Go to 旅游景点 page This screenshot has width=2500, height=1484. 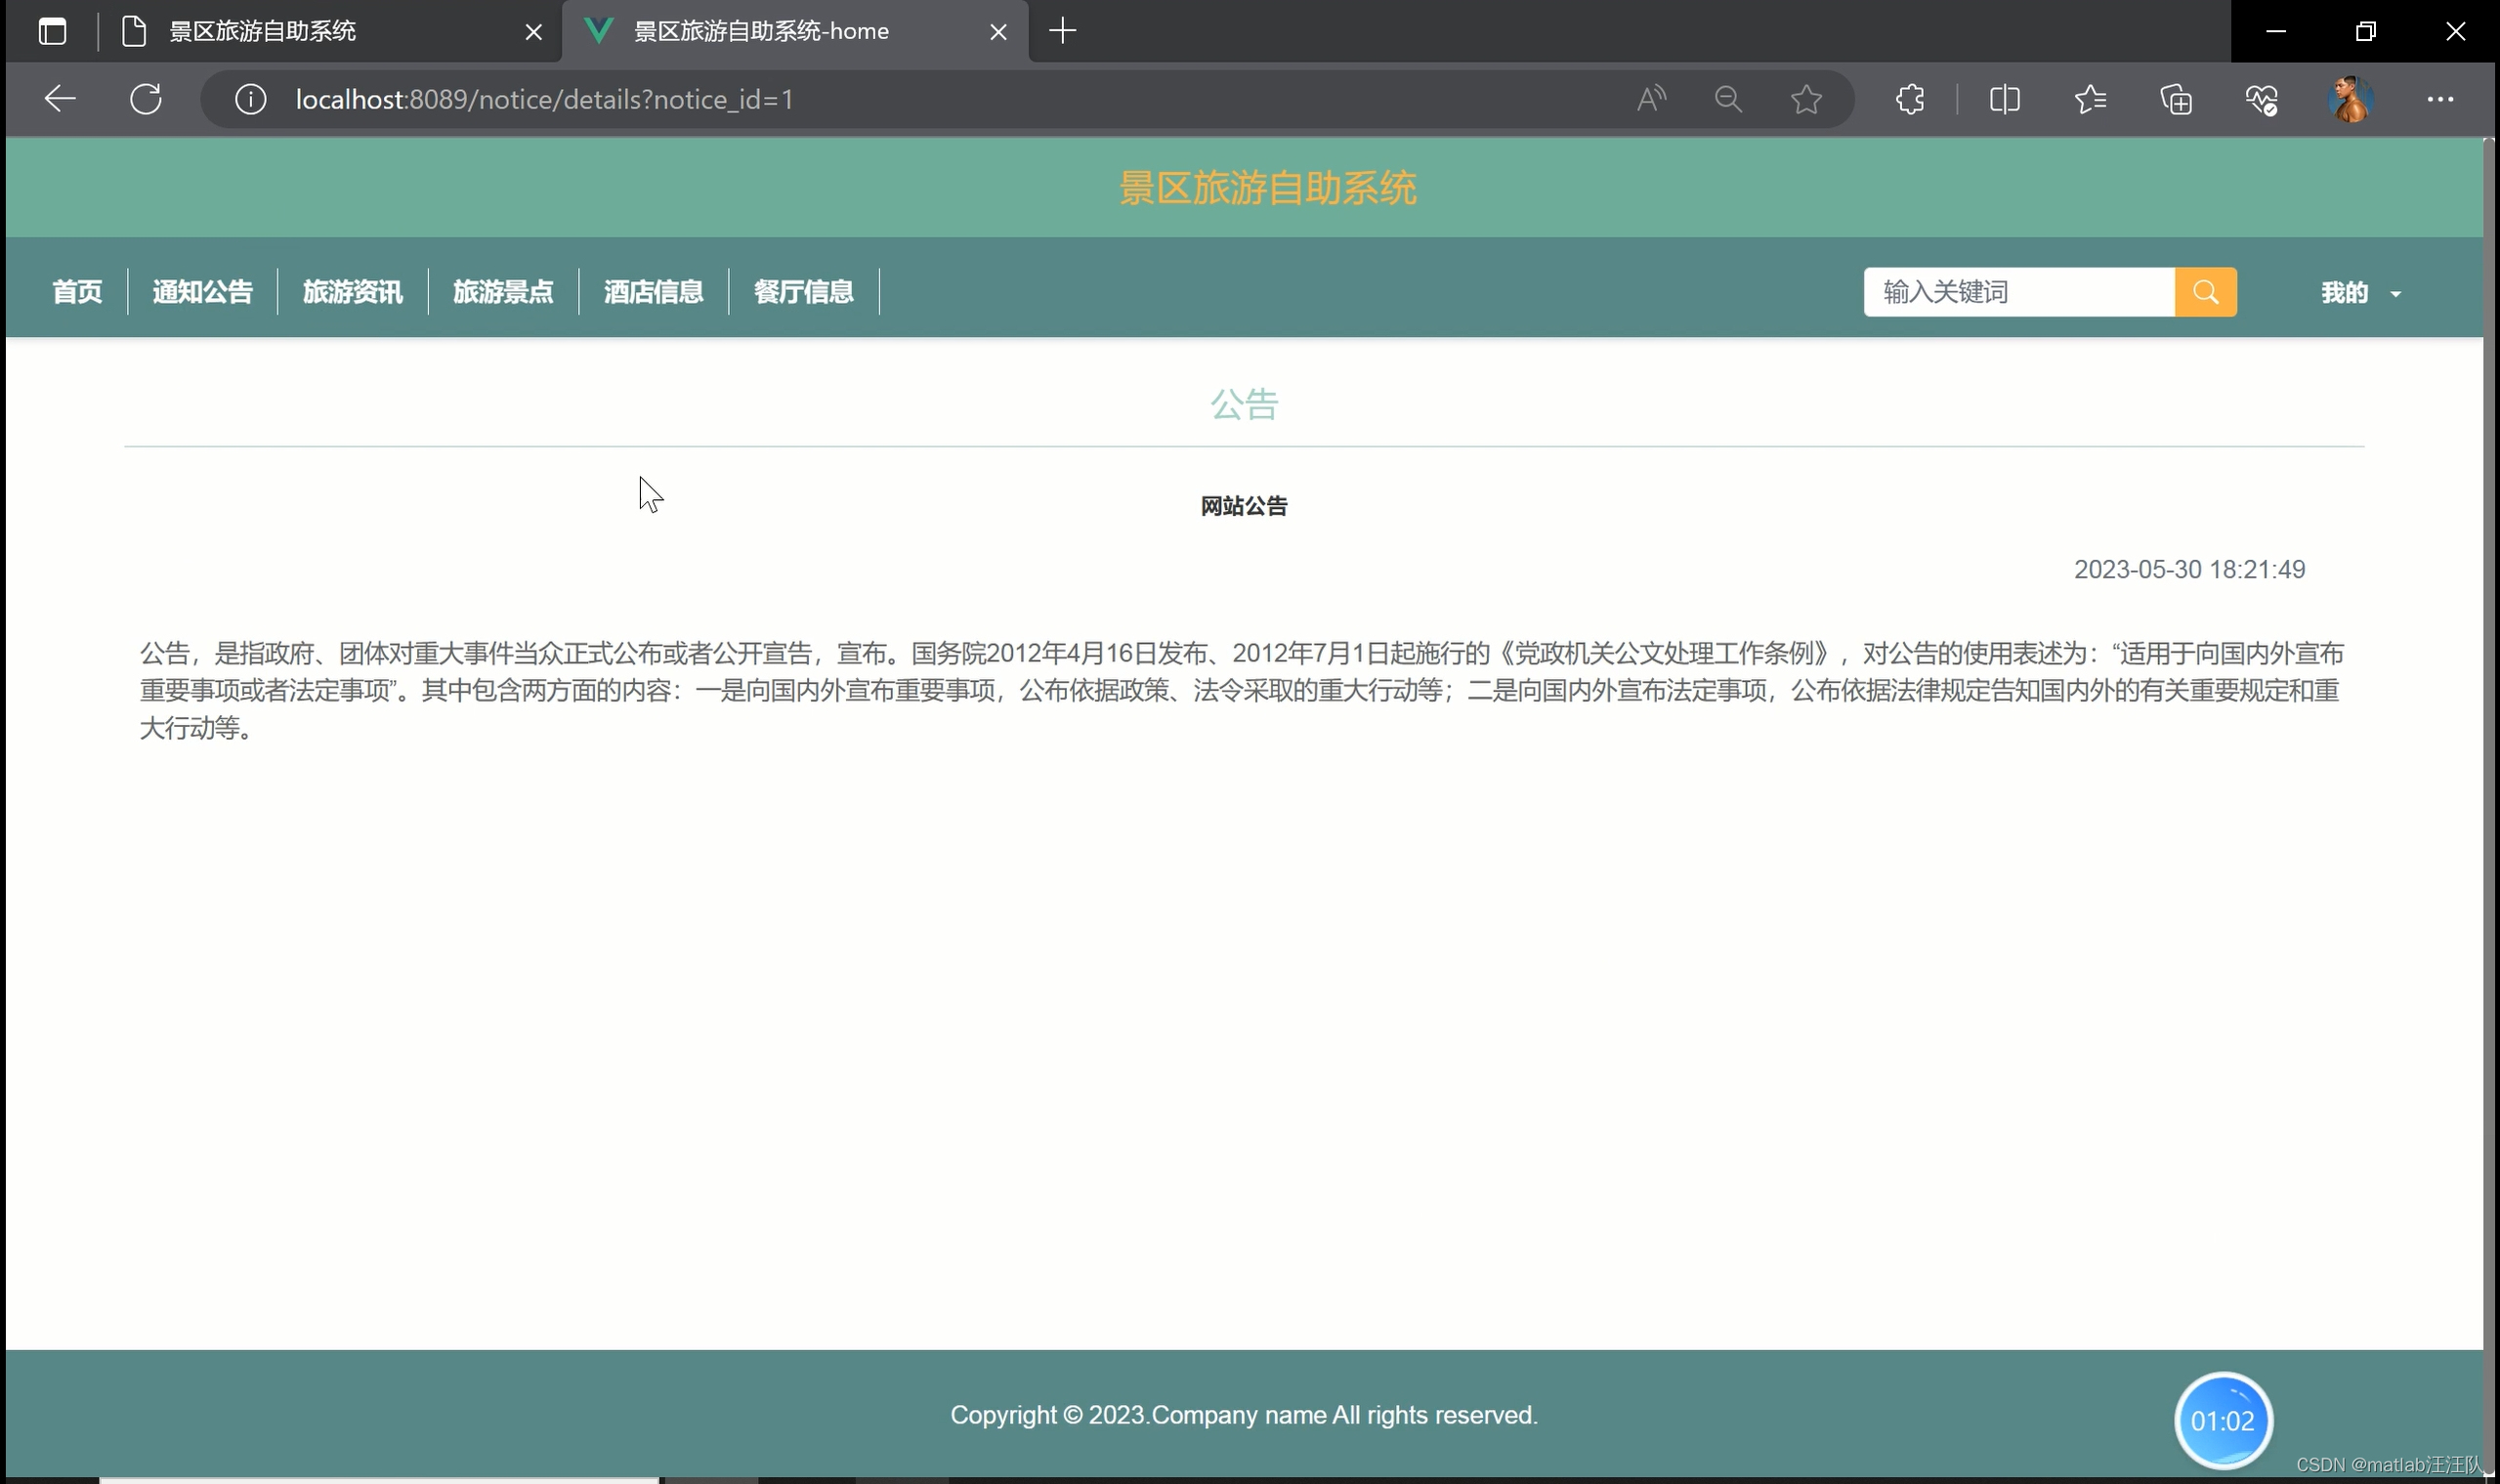coord(503,292)
